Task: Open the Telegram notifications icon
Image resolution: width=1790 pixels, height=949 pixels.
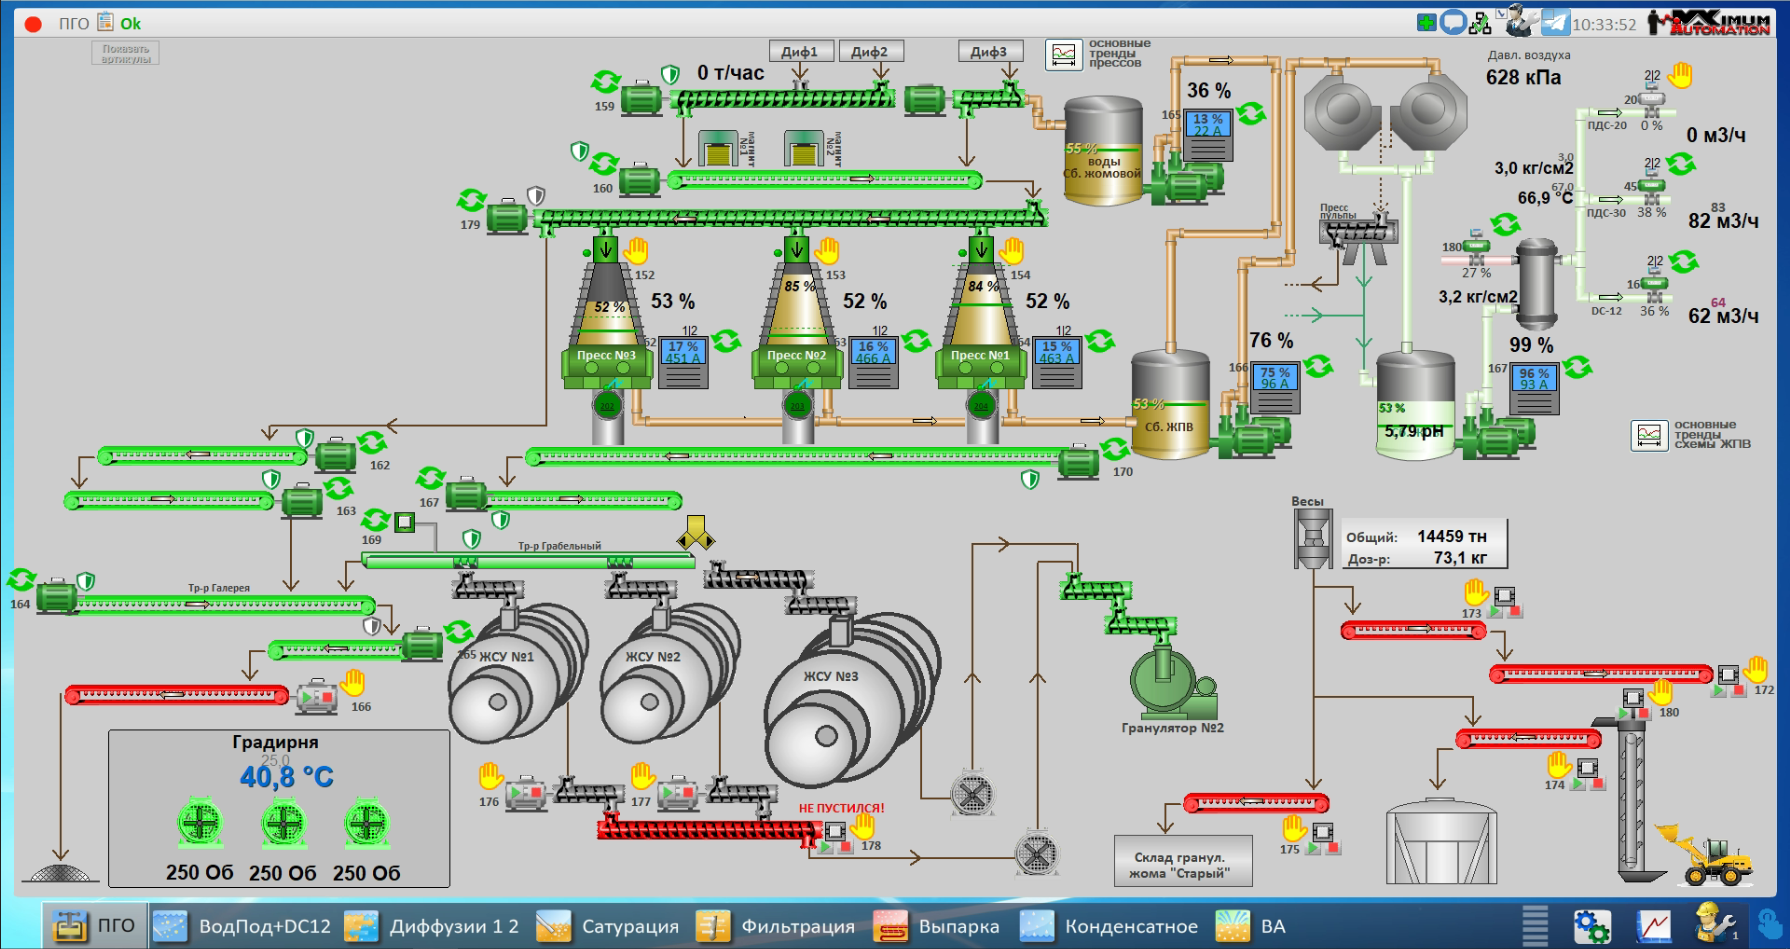Action: (1555, 22)
